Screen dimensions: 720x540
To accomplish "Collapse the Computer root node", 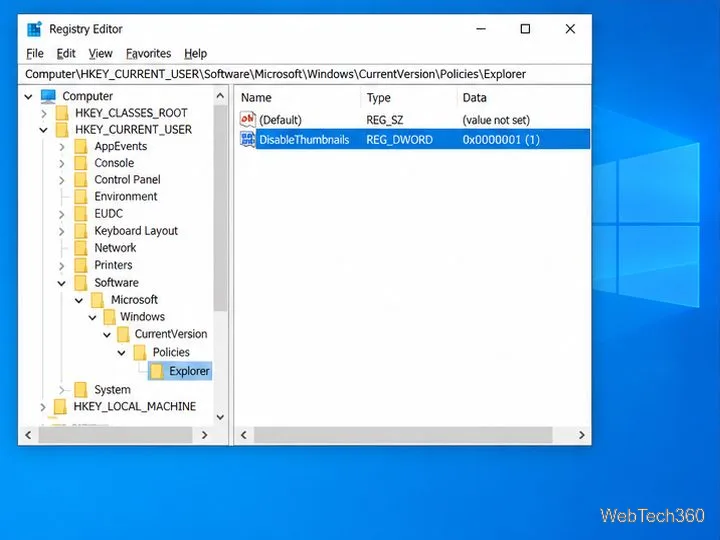I will click(x=28, y=96).
